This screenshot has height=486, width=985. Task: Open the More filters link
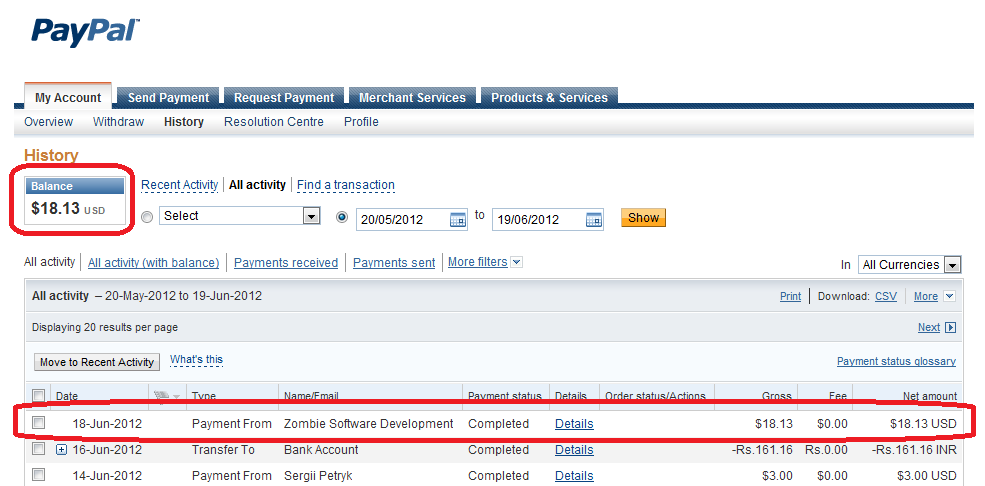pyautogui.click(x=477, y=262)
